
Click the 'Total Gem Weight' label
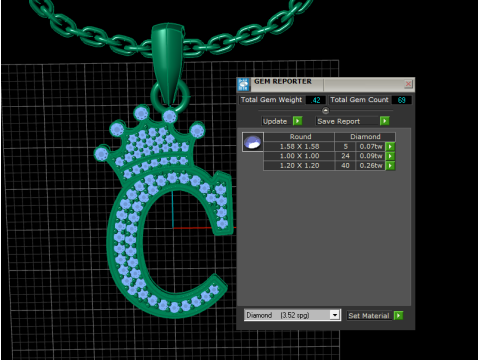271,100
